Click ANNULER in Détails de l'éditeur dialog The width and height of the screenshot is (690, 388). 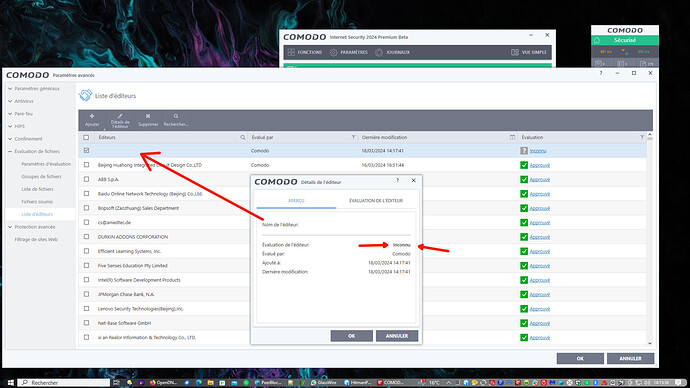click(397, 336)
